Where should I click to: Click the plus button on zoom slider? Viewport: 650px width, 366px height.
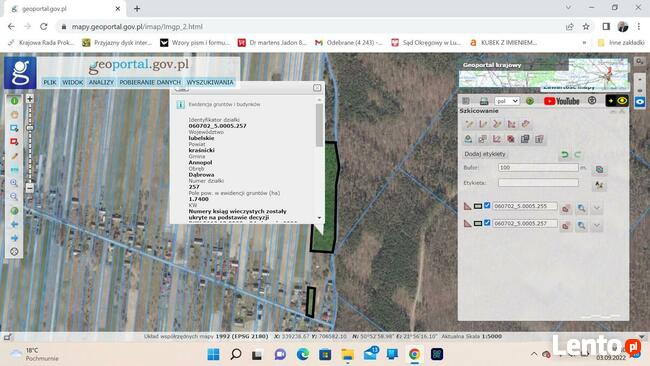tap(30, 99)
